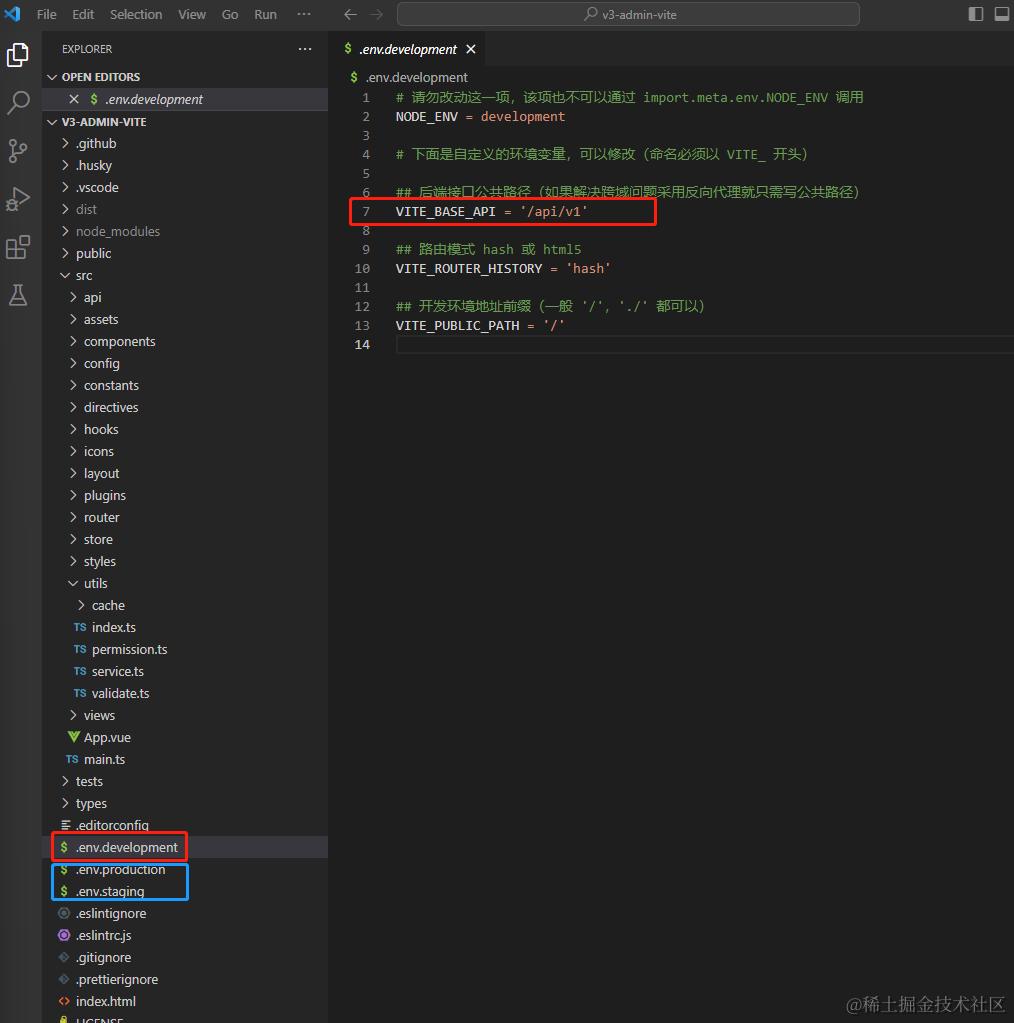Open the Go menu

229,14
